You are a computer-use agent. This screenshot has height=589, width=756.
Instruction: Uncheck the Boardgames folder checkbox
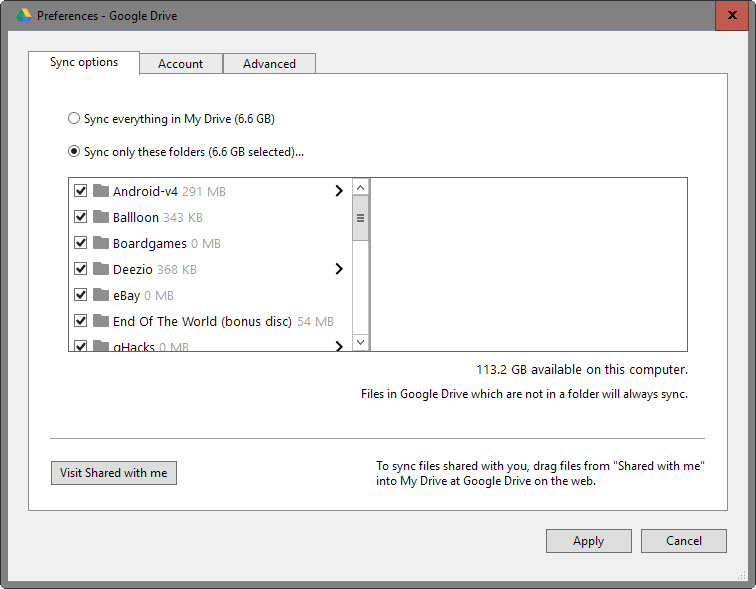81,243
